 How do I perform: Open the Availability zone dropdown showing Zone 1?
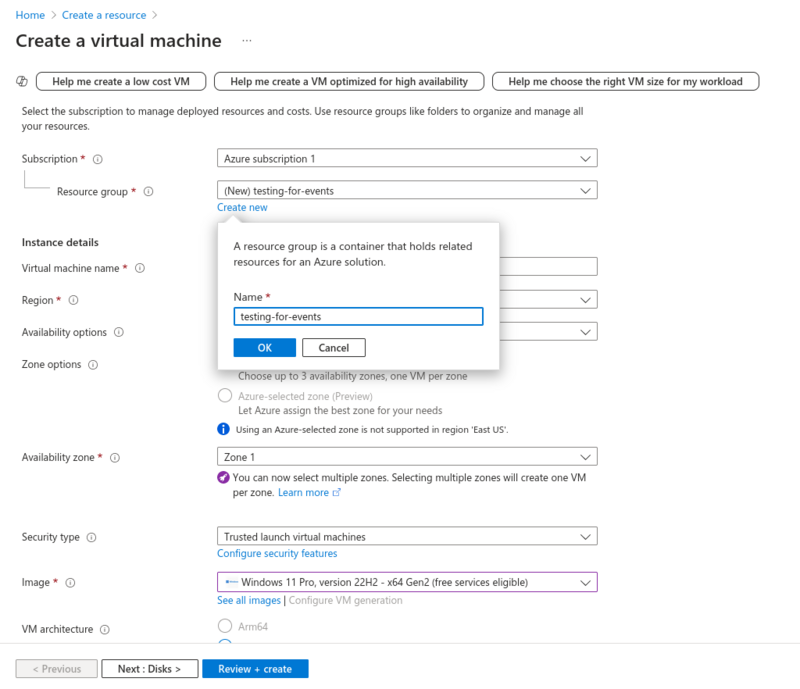click(x=407, y=457)
